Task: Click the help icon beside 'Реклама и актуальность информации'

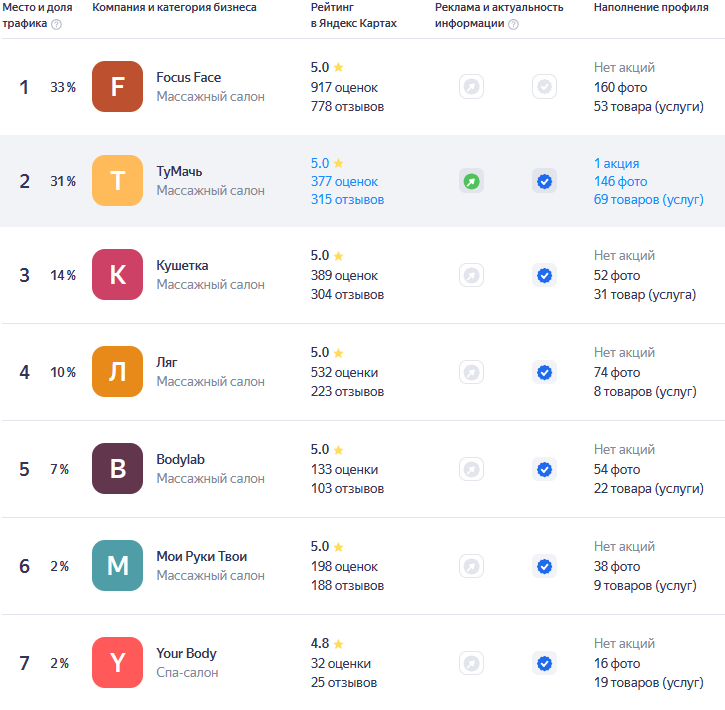Action: point(513,24)
